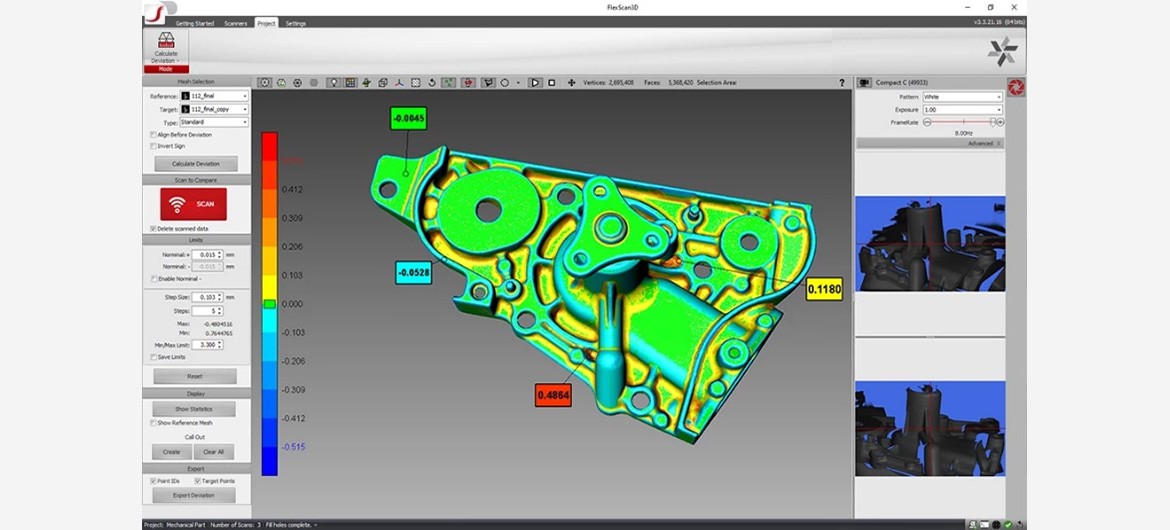Click the circular rotate arrow toolbar icon
This screenshot has height=530, width=1170.
click(x=432, y=83)
